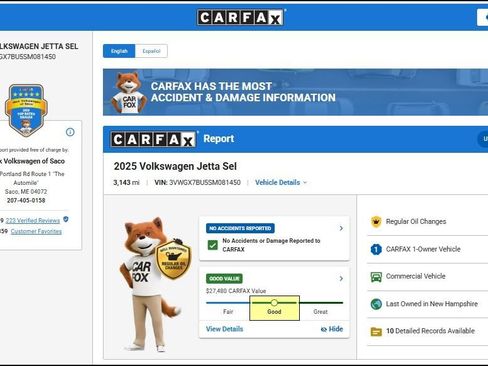Click the Great label on value scale
The image size is (488, 366).
pyautogui.click(x=320, y=312)
